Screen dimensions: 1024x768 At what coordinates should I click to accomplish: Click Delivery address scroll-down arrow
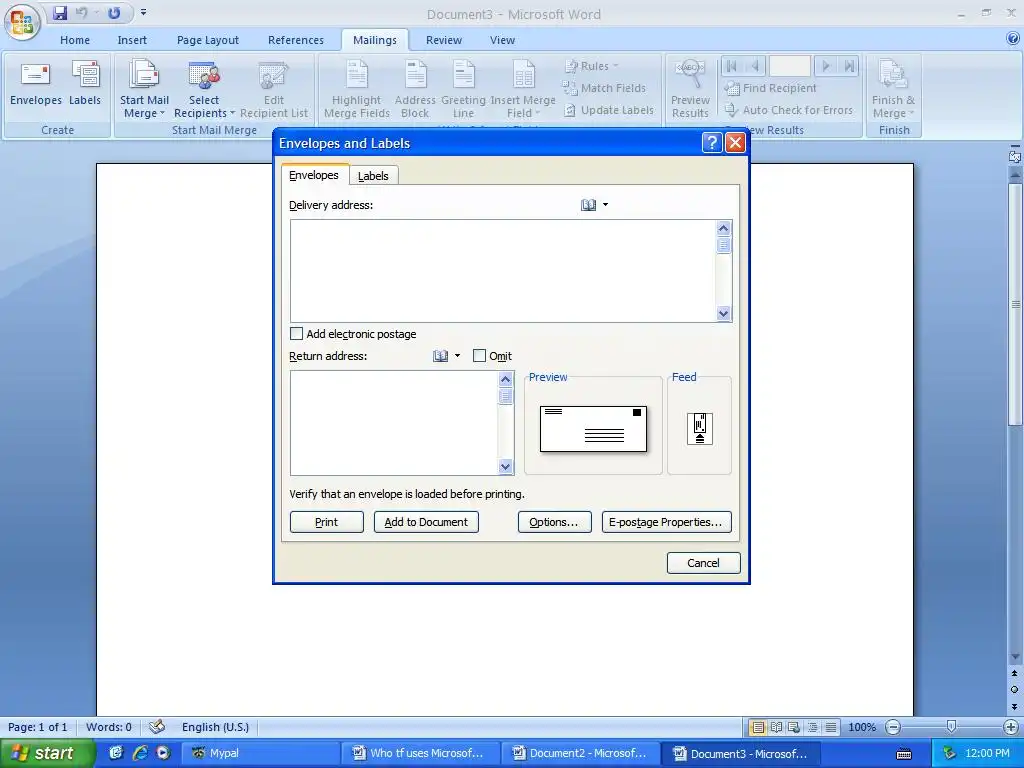(x=723, y=313)
